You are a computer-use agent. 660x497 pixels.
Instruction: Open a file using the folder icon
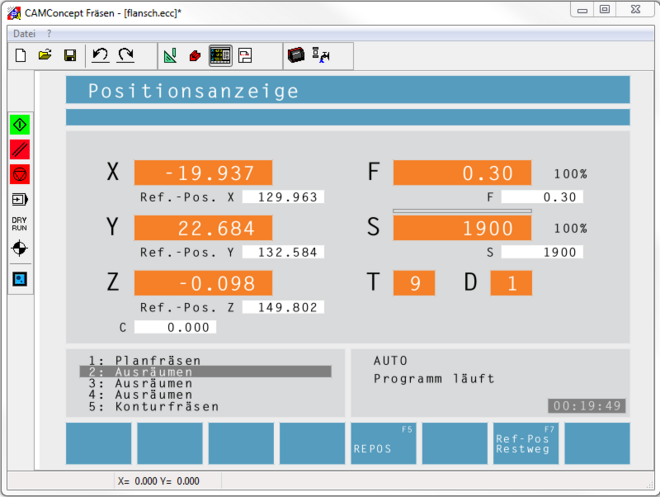45,55
